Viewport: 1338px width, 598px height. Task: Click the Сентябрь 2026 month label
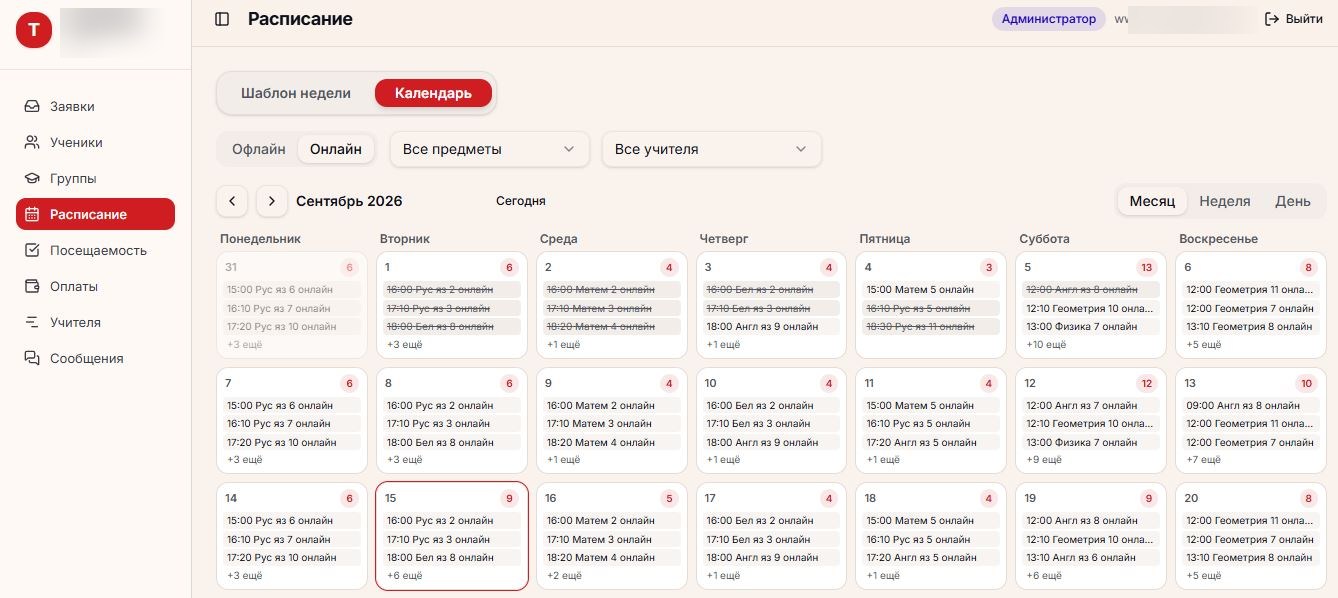pos(349,201)
